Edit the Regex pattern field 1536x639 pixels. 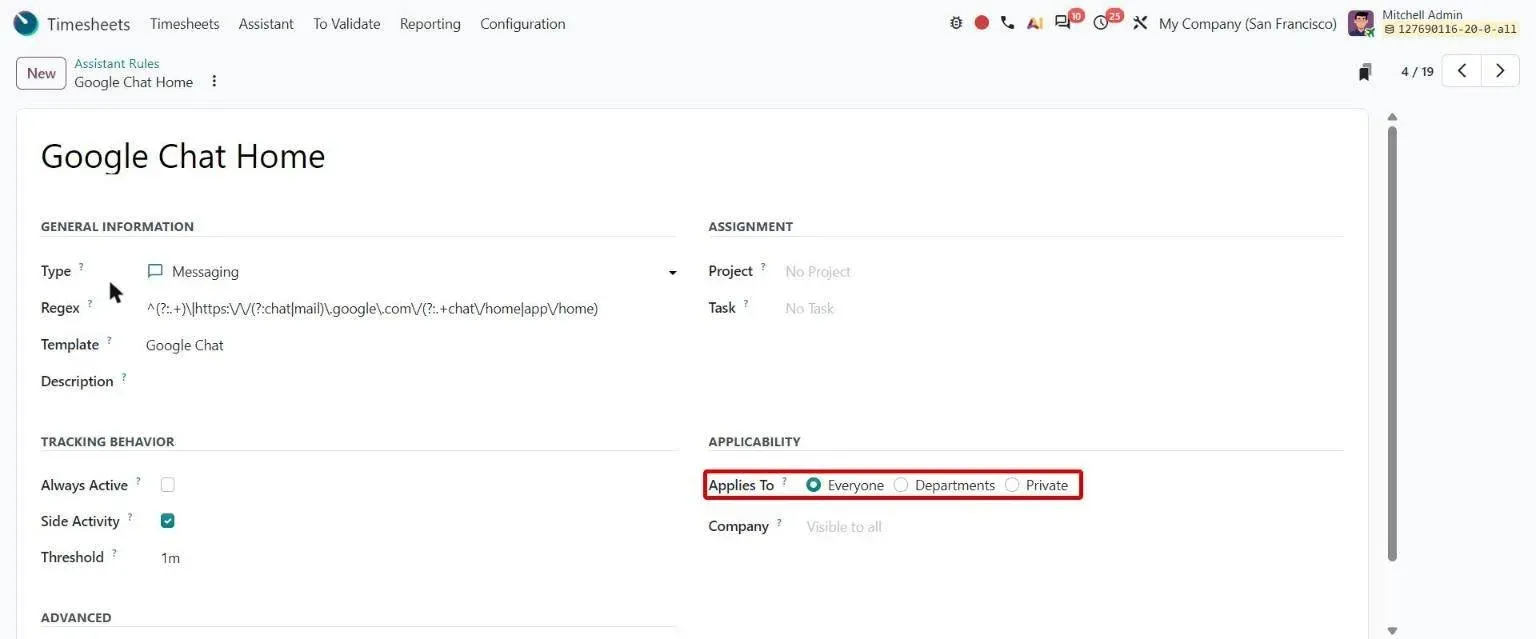tap(410, 308)
